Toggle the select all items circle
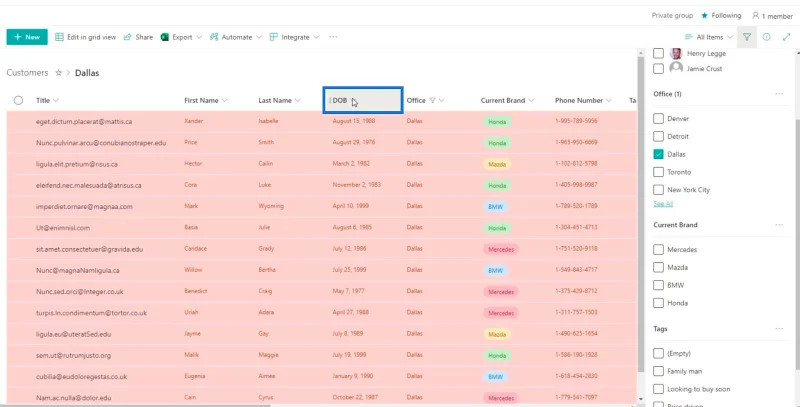Image resolution: width=800 pixels, height=407 pixels. 18,100
